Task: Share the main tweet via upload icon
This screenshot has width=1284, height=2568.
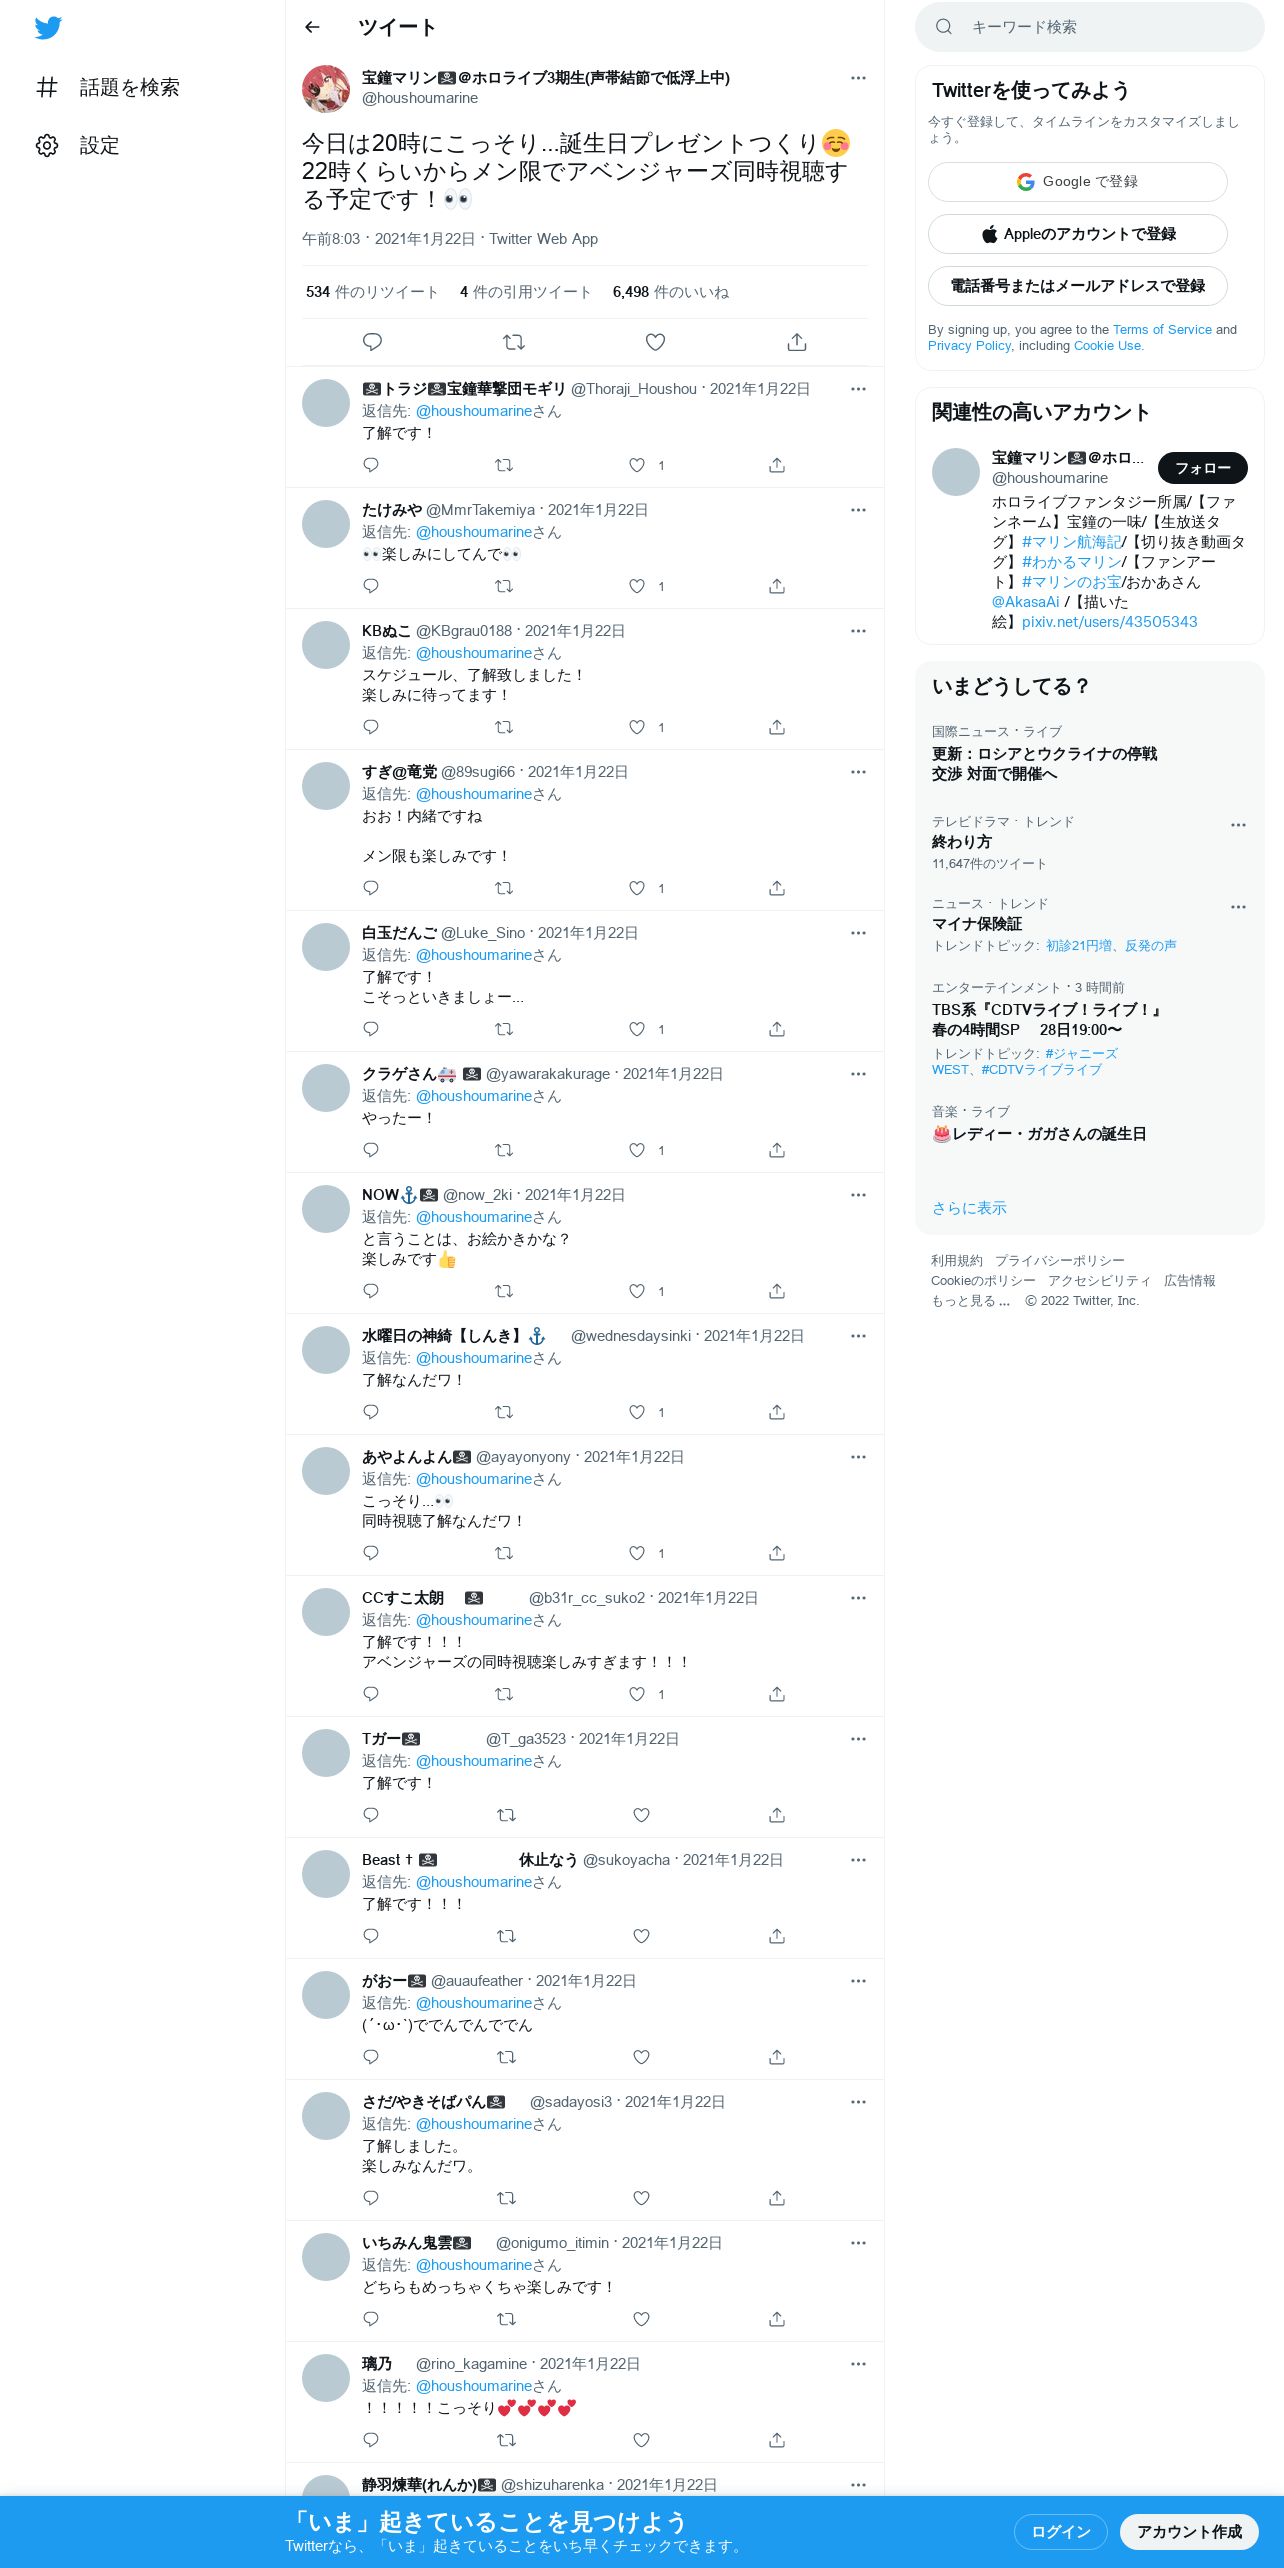Action: point(797,342)
